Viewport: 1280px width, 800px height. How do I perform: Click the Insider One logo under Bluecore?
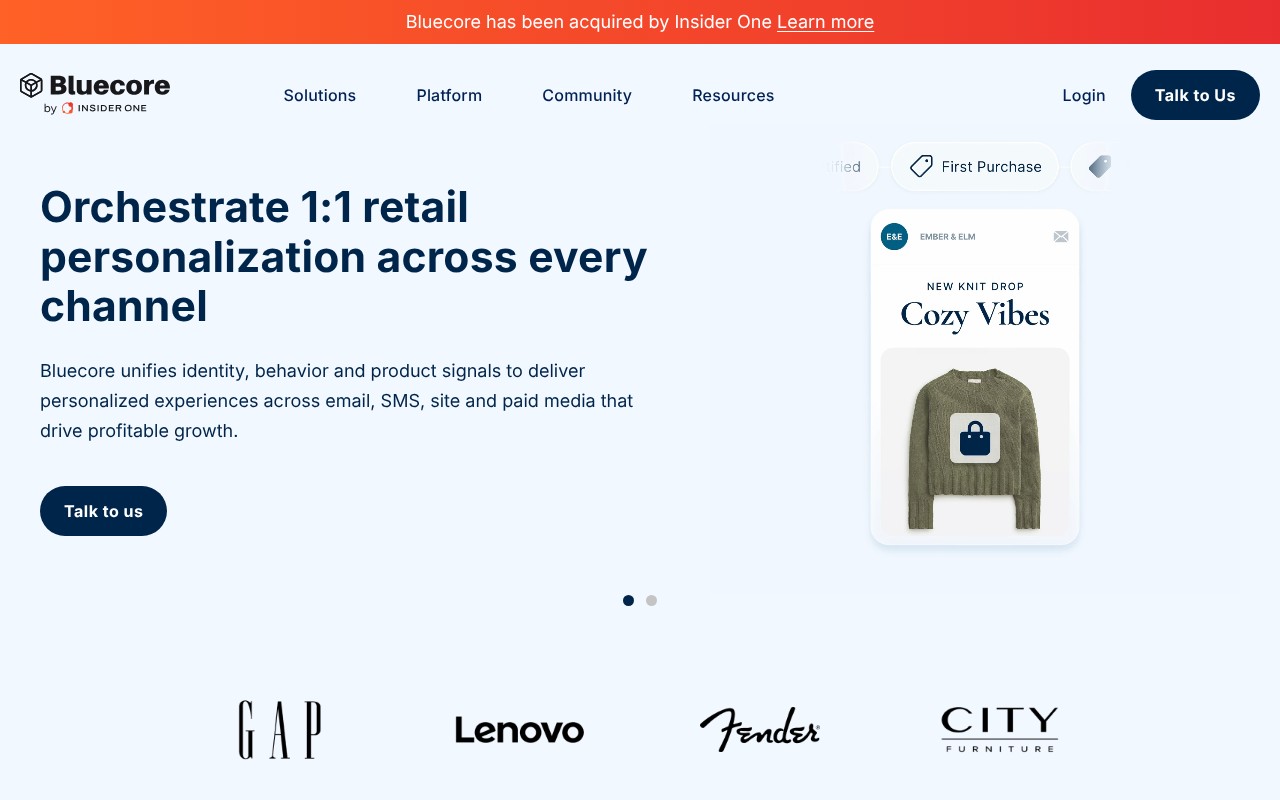tap(104, 108)
